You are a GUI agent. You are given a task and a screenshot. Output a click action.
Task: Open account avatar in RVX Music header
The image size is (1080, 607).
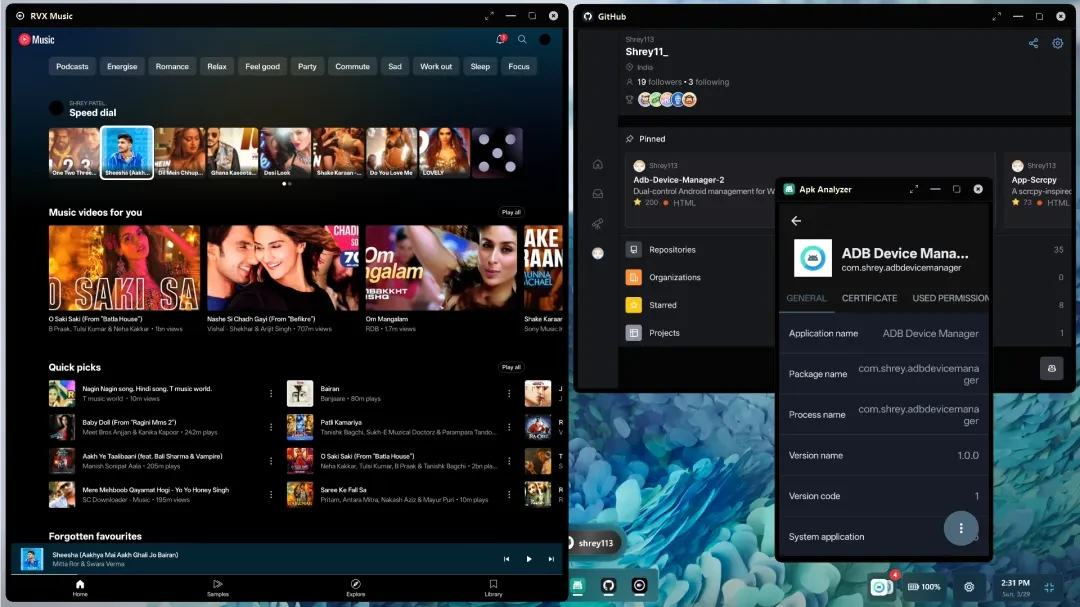pos(545,39)
